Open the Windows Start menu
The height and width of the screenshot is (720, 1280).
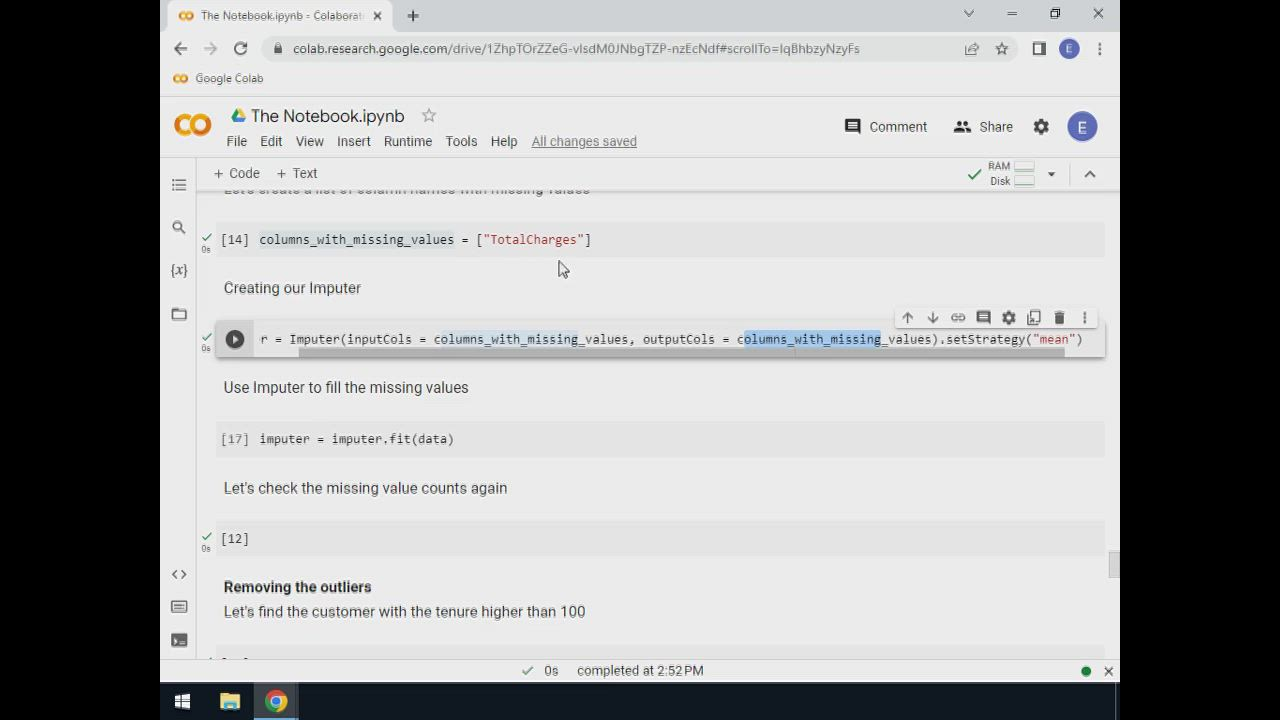[x=182, y=702]
